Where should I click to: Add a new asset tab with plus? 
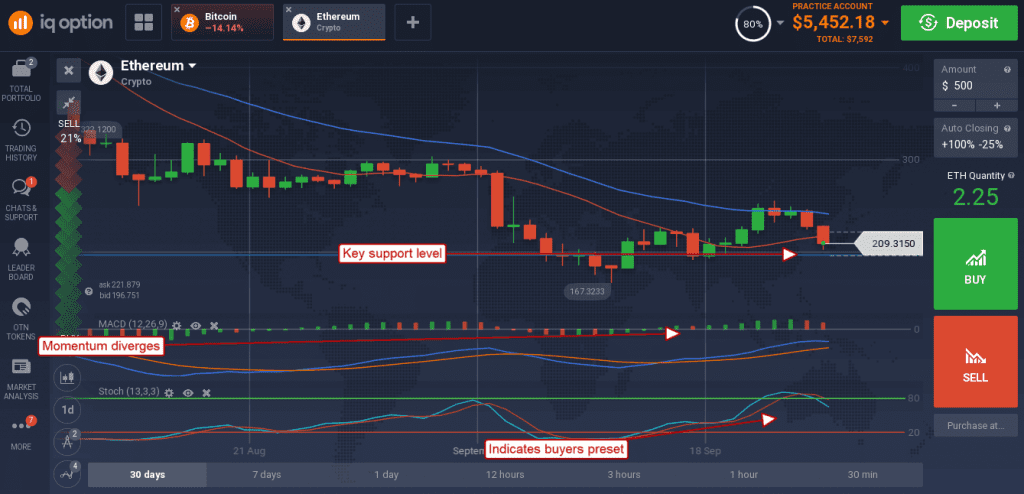pyautogui.click(x=413, y=22)
